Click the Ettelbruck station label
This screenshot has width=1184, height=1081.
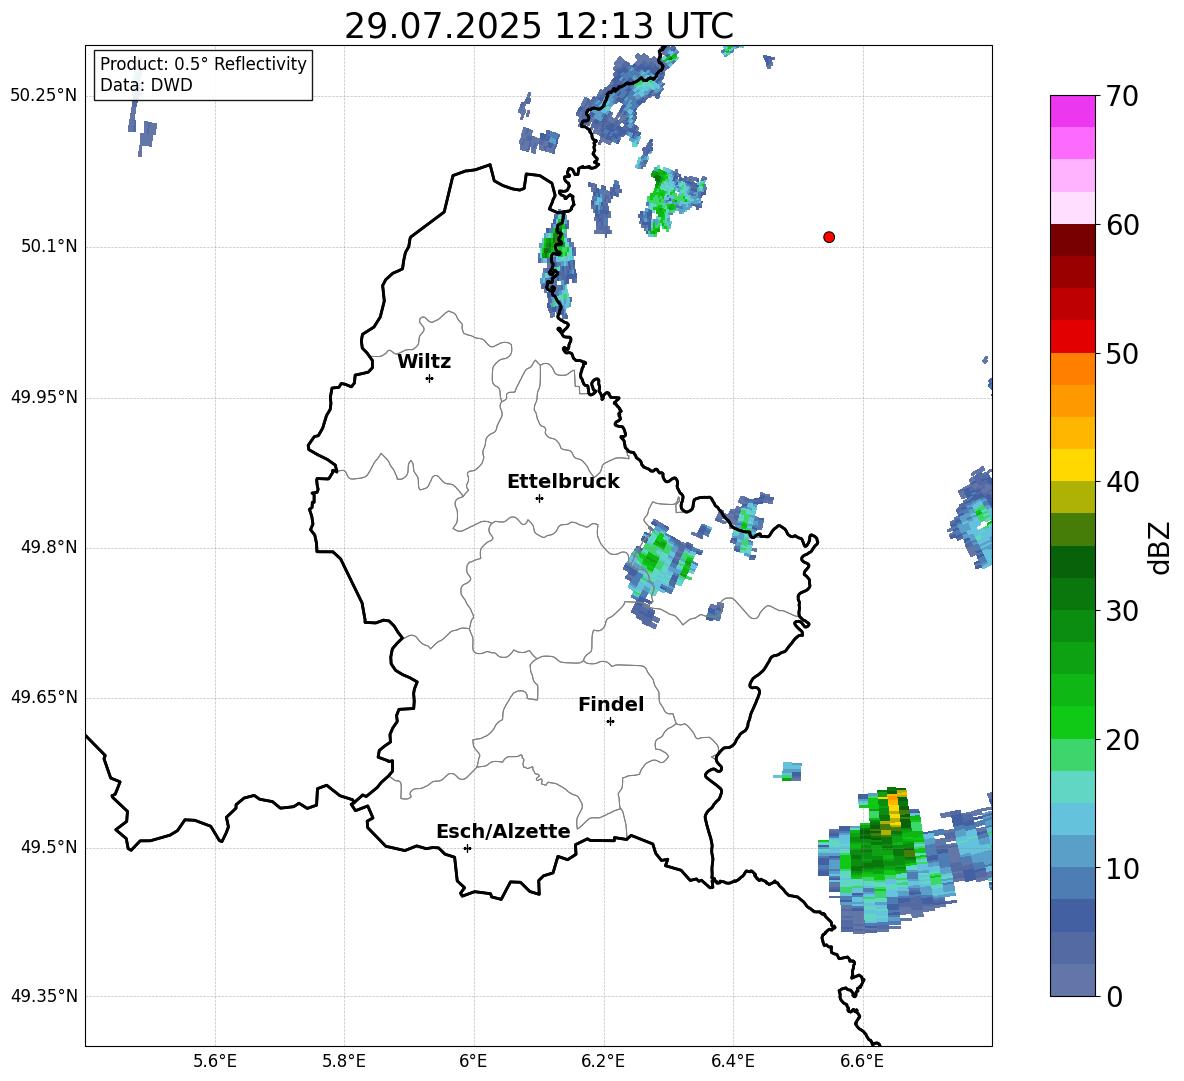tap(563, 482)
